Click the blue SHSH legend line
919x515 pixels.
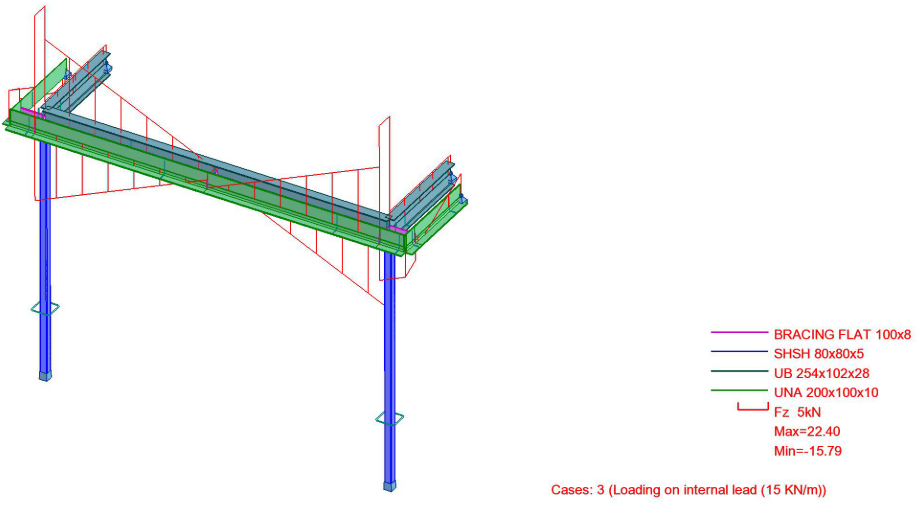click(x=739, y=352)
